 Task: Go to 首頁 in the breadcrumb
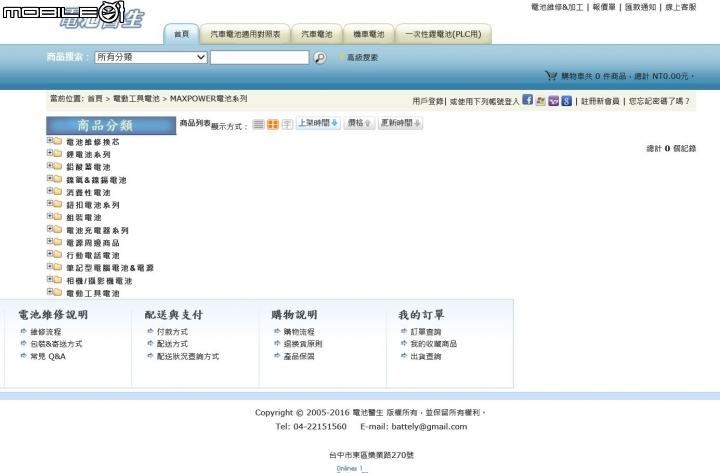pos(95,99)
